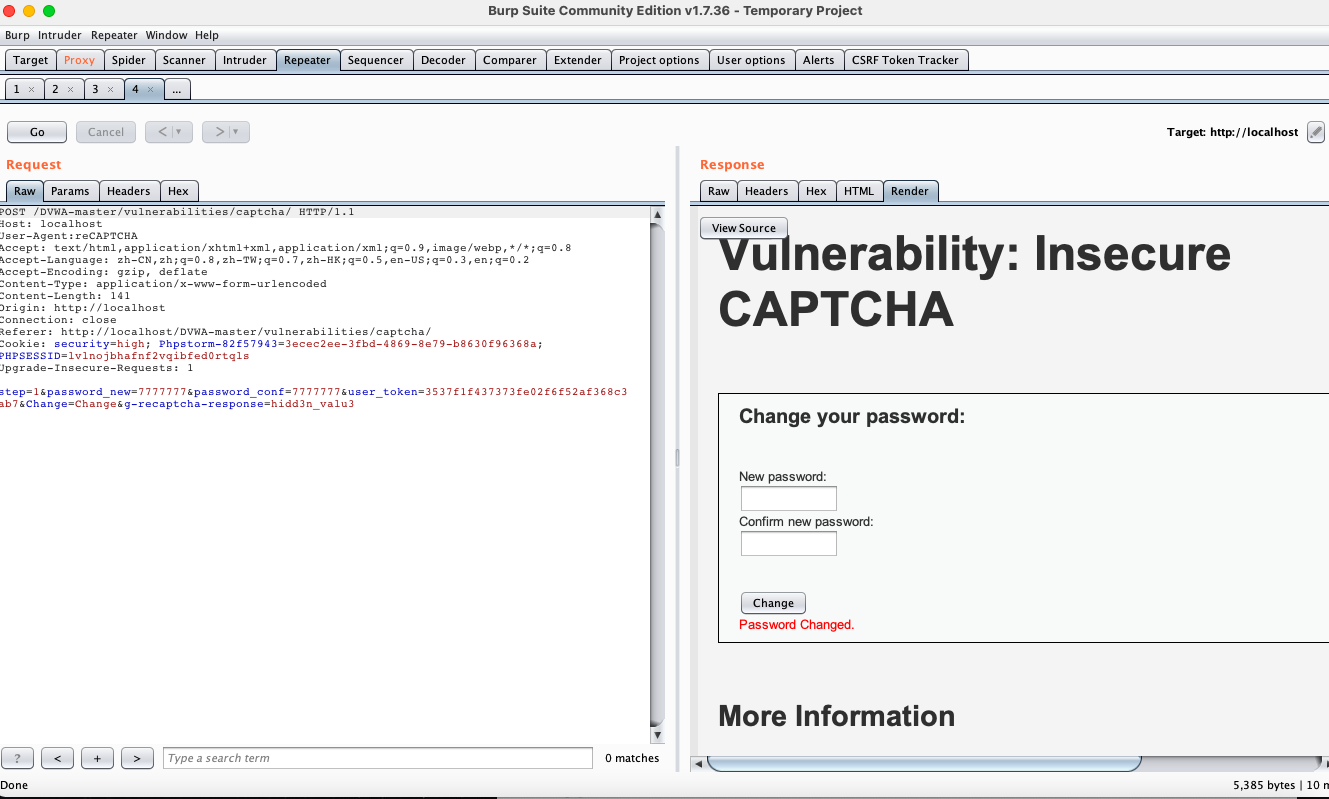The width and height of the screenshot is (1329, 799).
Task: Switch to the Spider tab
Action: coord(128,60)
